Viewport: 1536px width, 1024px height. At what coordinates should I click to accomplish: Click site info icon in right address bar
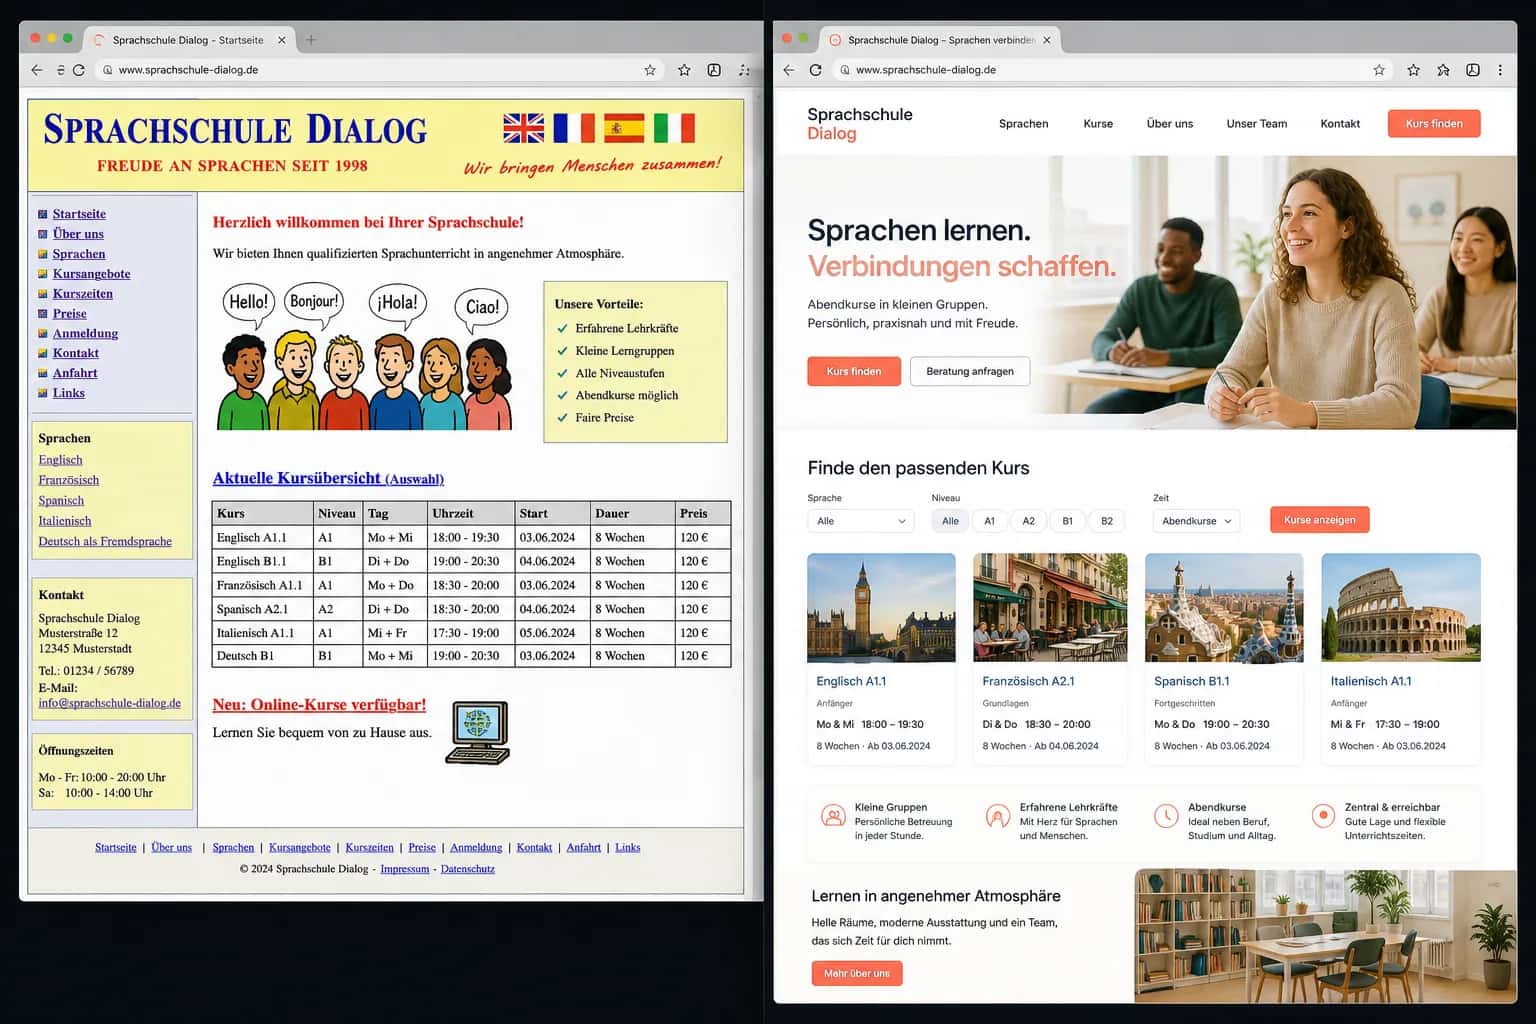click(845, 70)
